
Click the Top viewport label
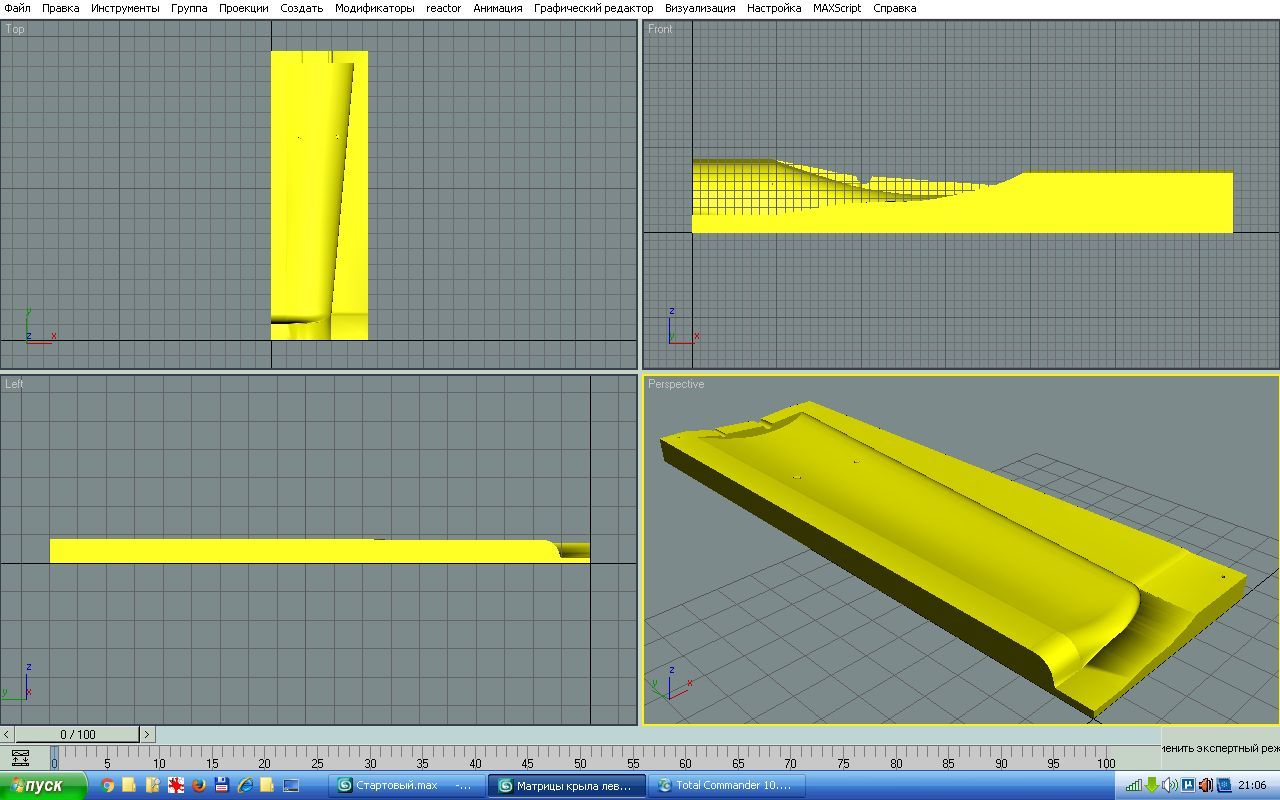tap(15, 29)
